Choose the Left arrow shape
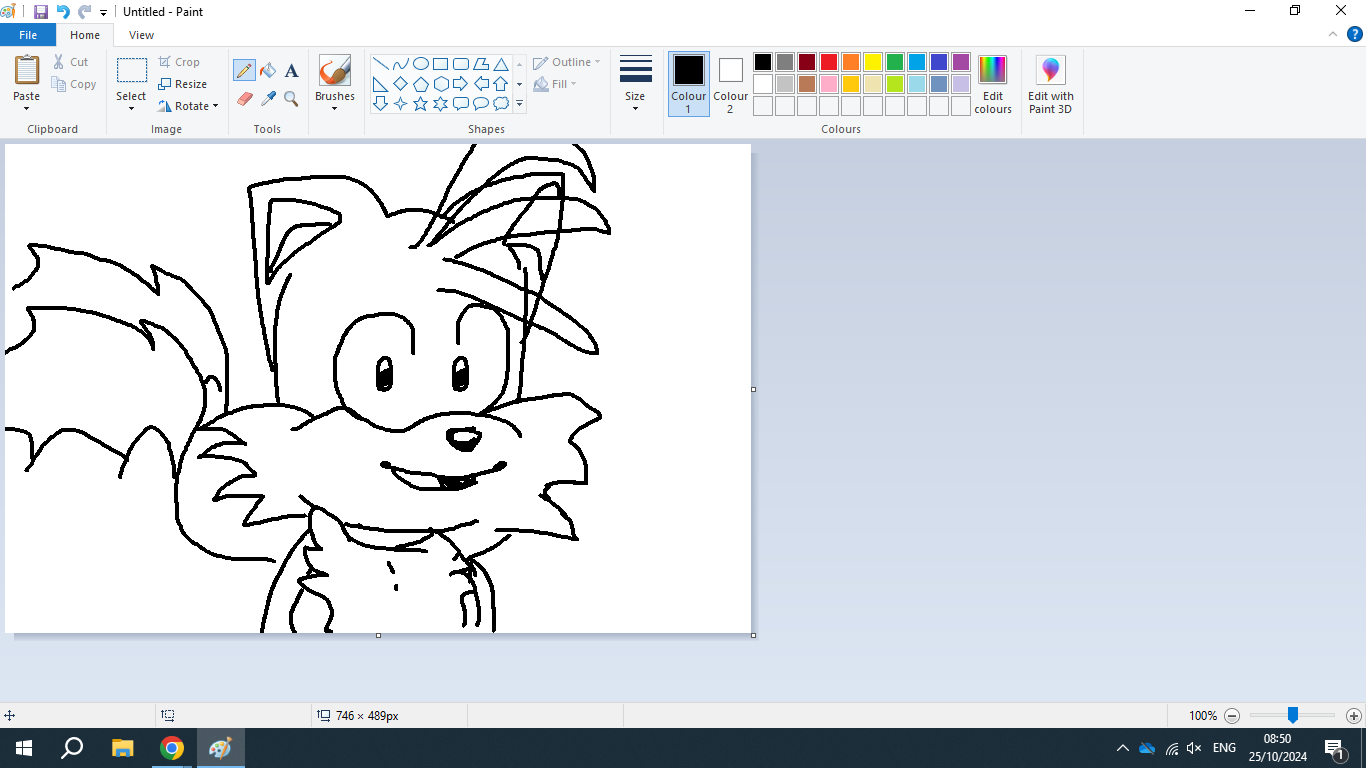 click(481, 84)
